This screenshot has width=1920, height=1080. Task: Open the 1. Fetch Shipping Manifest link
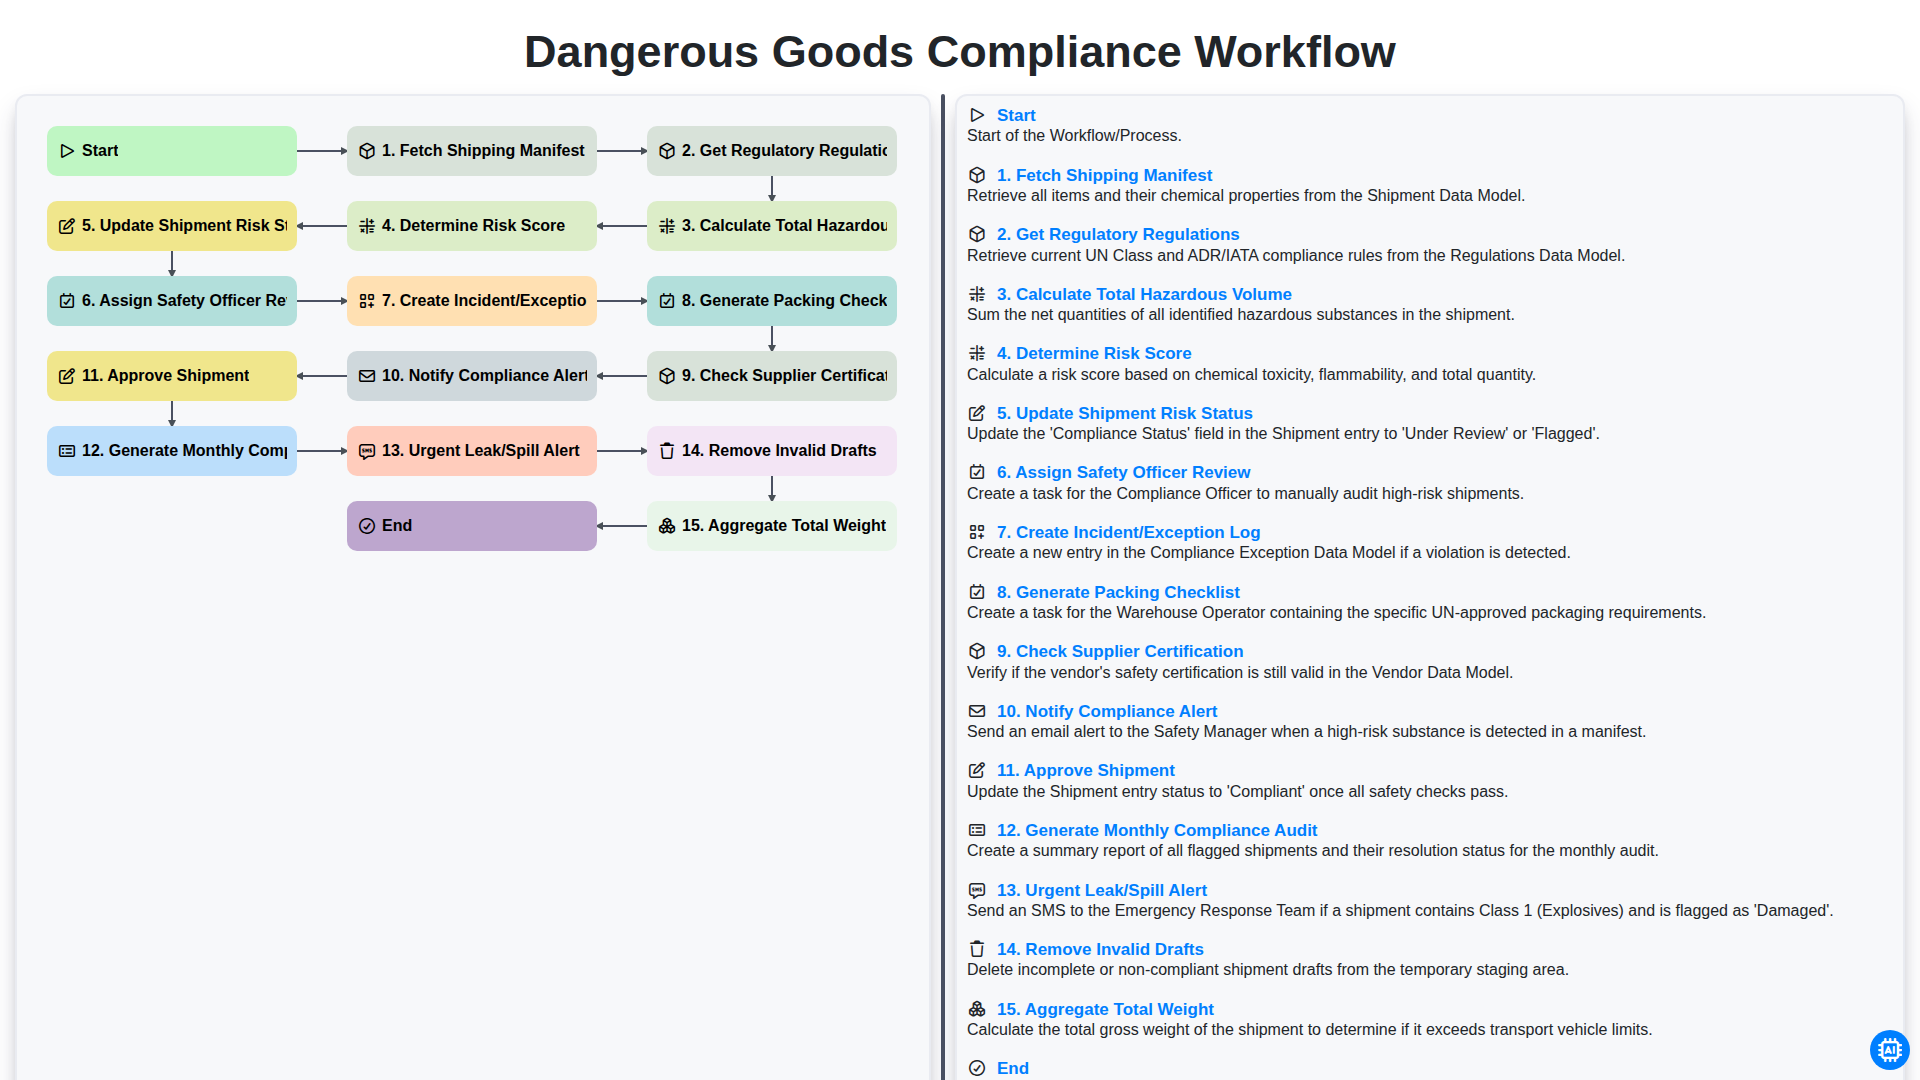(x=1104, y=175)
